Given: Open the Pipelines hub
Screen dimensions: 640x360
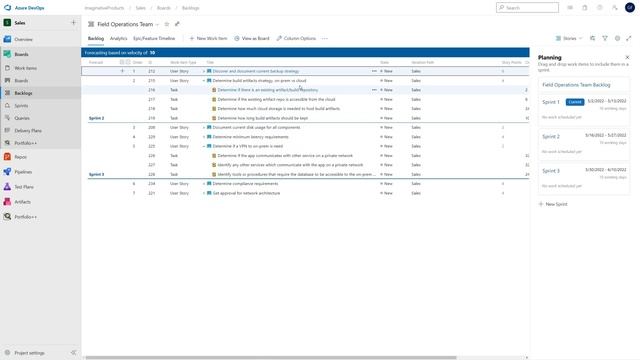Looking at the screenshot, I should [x=23, y=172].
